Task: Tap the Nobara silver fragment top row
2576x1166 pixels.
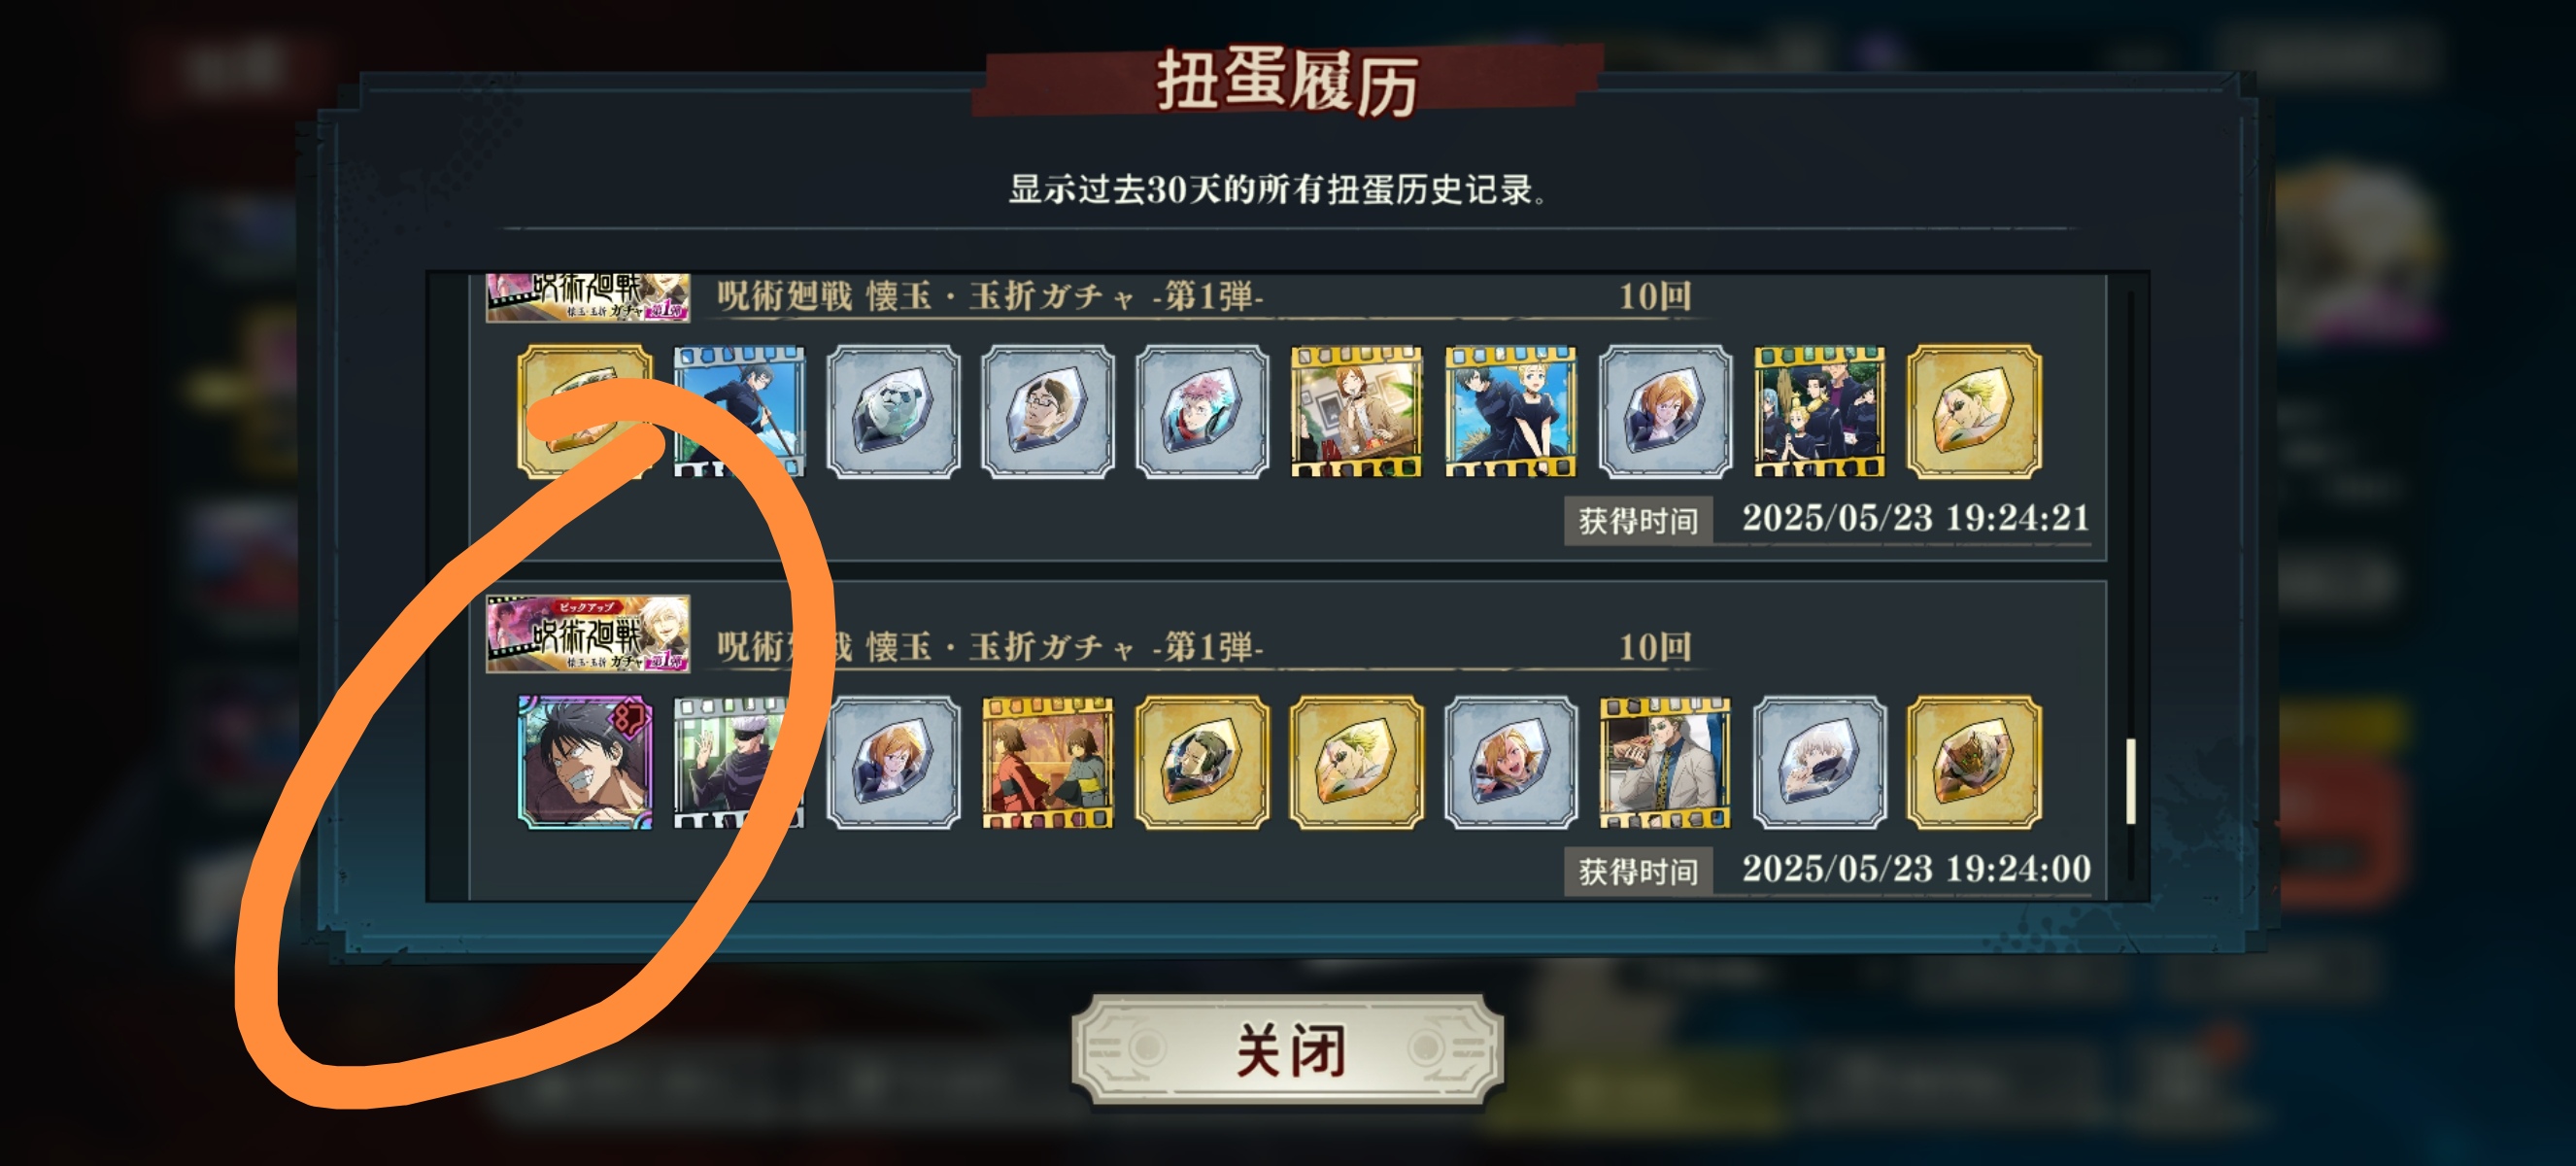Action: (1665, 411)
